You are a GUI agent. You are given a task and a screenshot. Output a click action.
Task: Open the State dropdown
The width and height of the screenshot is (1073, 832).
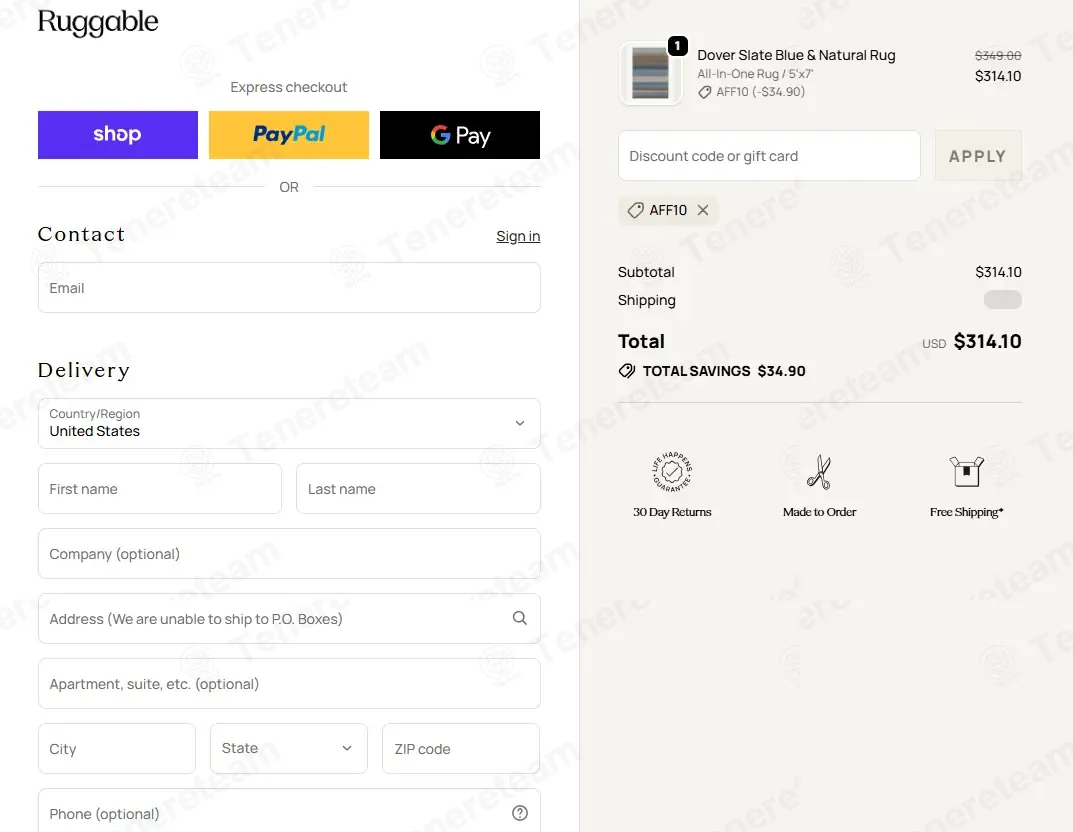click(x=289, y=749)
